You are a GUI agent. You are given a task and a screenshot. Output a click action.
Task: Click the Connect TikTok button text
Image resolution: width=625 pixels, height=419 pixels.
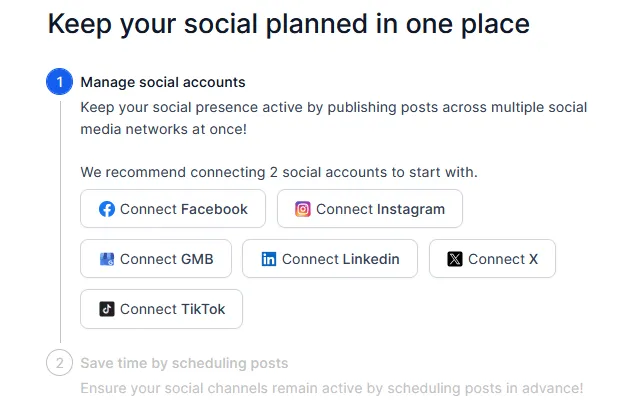point(173,309)
